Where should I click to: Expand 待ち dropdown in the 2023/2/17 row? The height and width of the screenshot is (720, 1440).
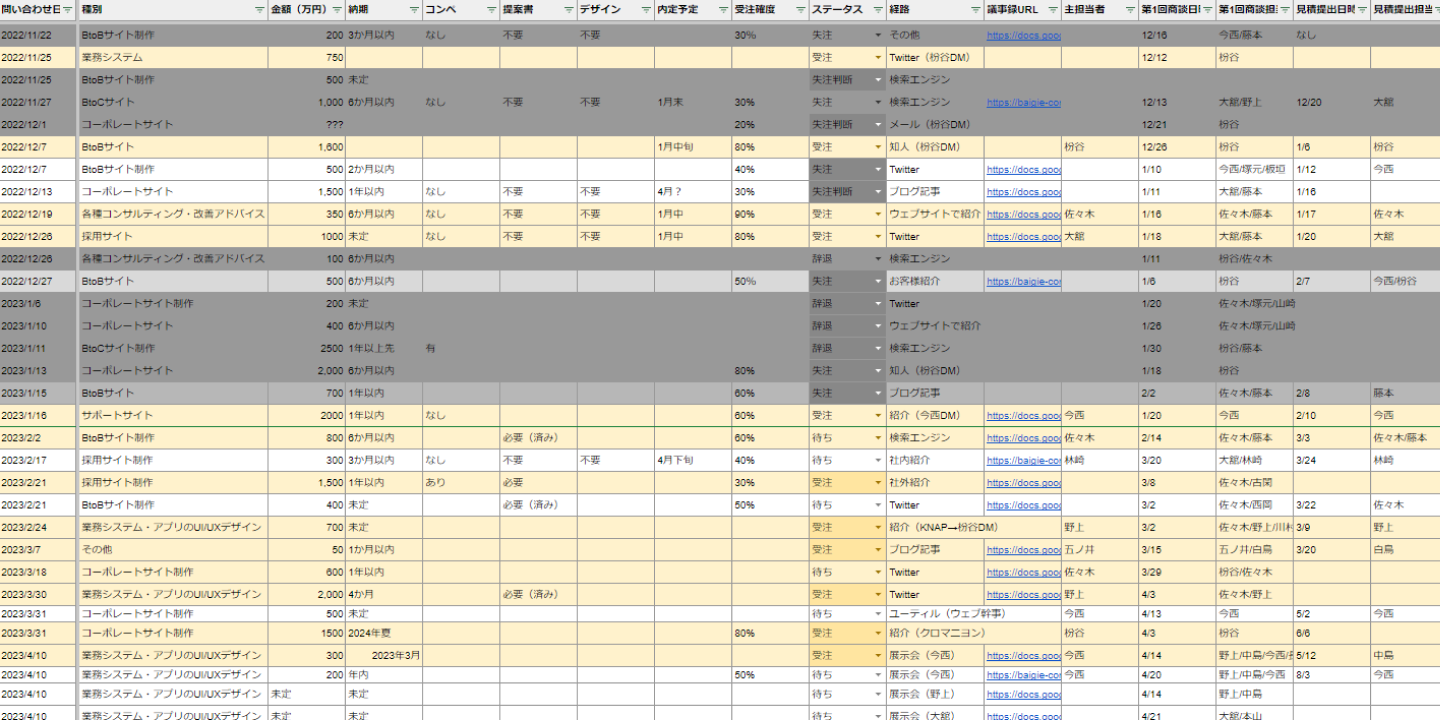[878, 460]
